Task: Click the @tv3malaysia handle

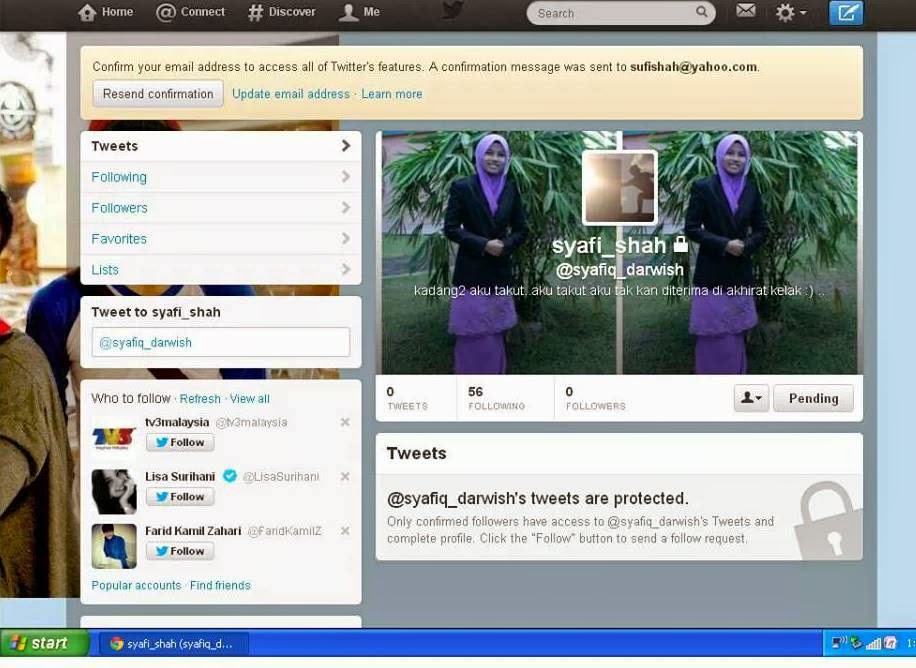Action: tap(251, 422)
